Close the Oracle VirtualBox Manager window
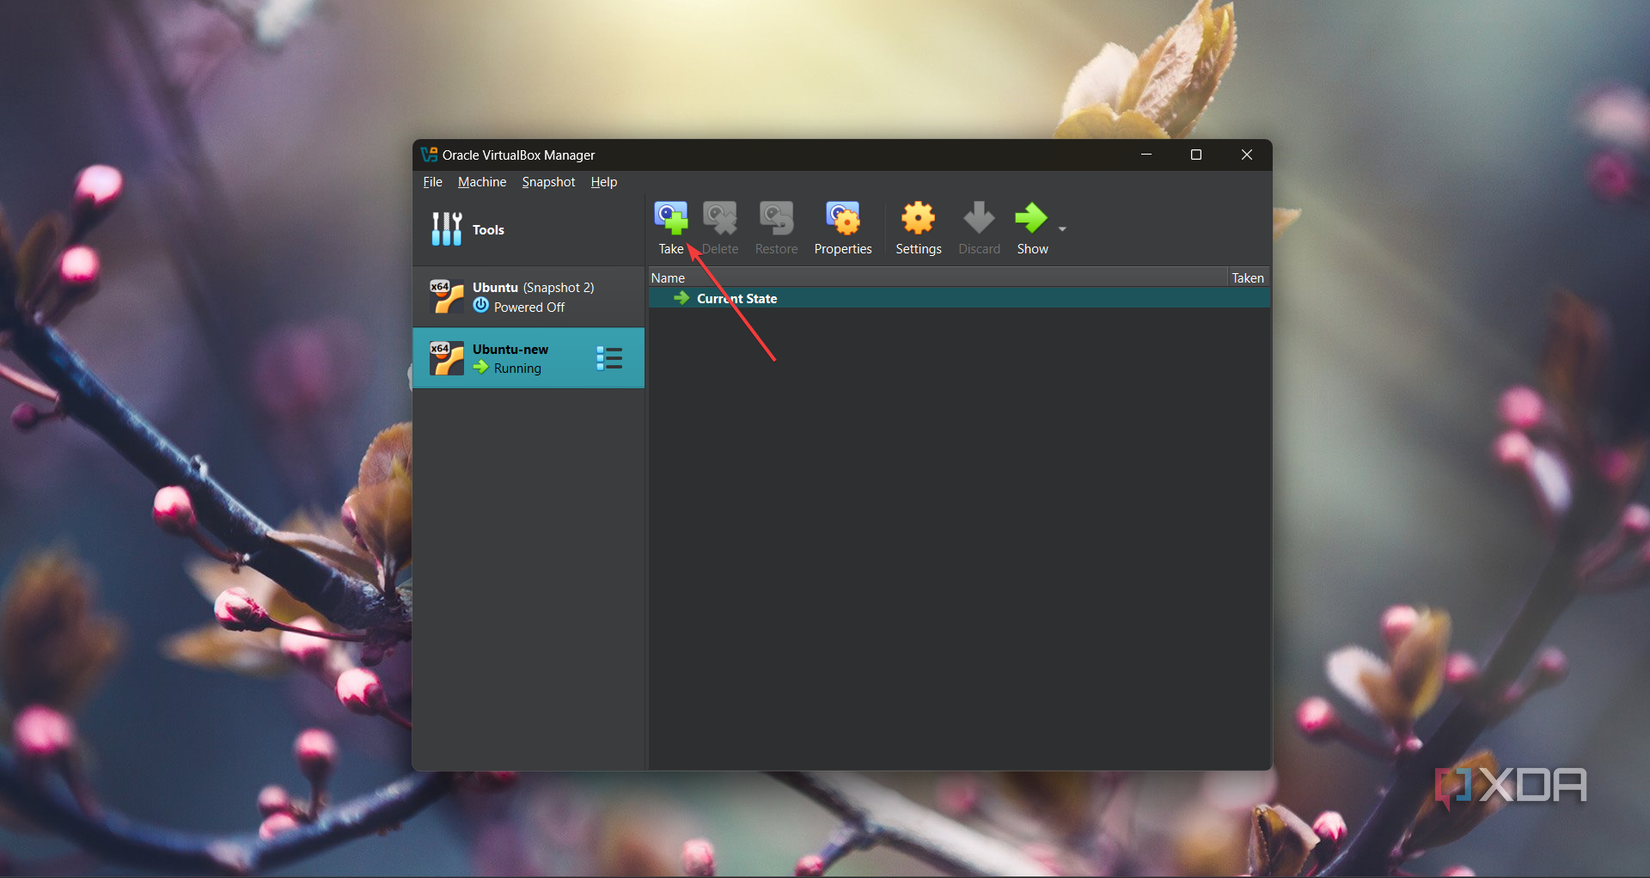This screenshot has width=1650, height=878. coord(1246,155)
